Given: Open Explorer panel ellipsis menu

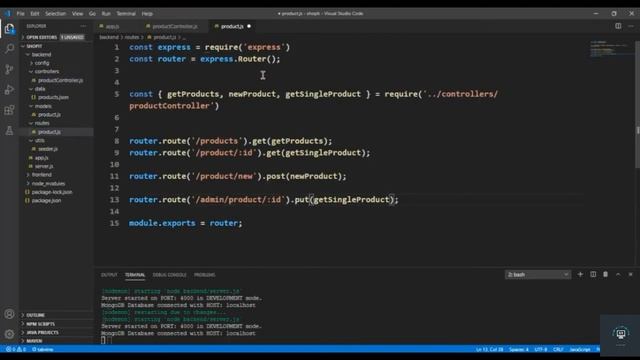Looking at the screenshot, I should [83, 26].
